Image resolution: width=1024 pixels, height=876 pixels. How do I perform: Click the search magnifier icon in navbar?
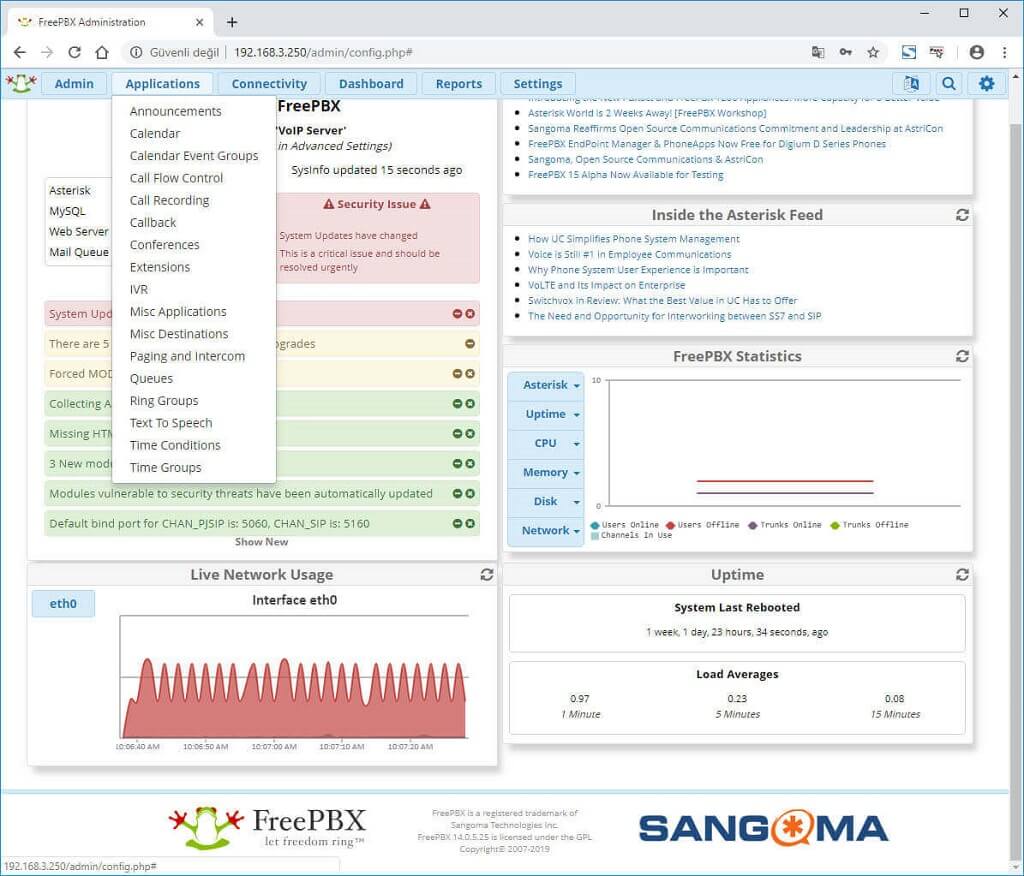coord(948,83)
